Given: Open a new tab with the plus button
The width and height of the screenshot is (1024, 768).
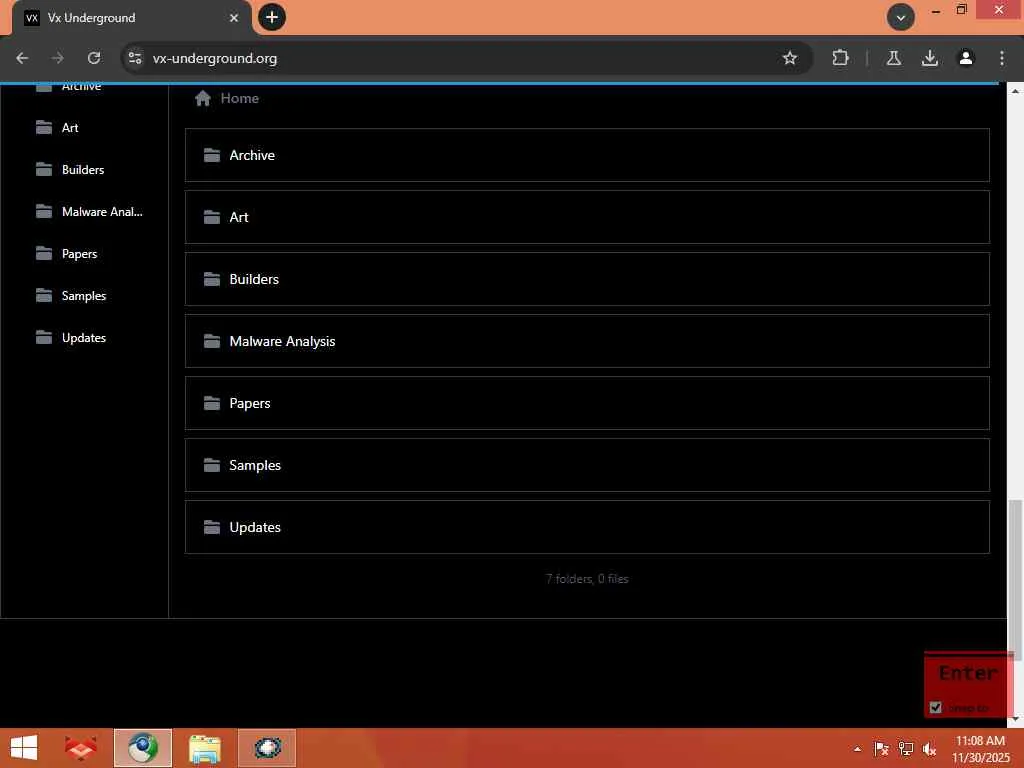Looking at the screenshot, I should click(x=272, y=17).
